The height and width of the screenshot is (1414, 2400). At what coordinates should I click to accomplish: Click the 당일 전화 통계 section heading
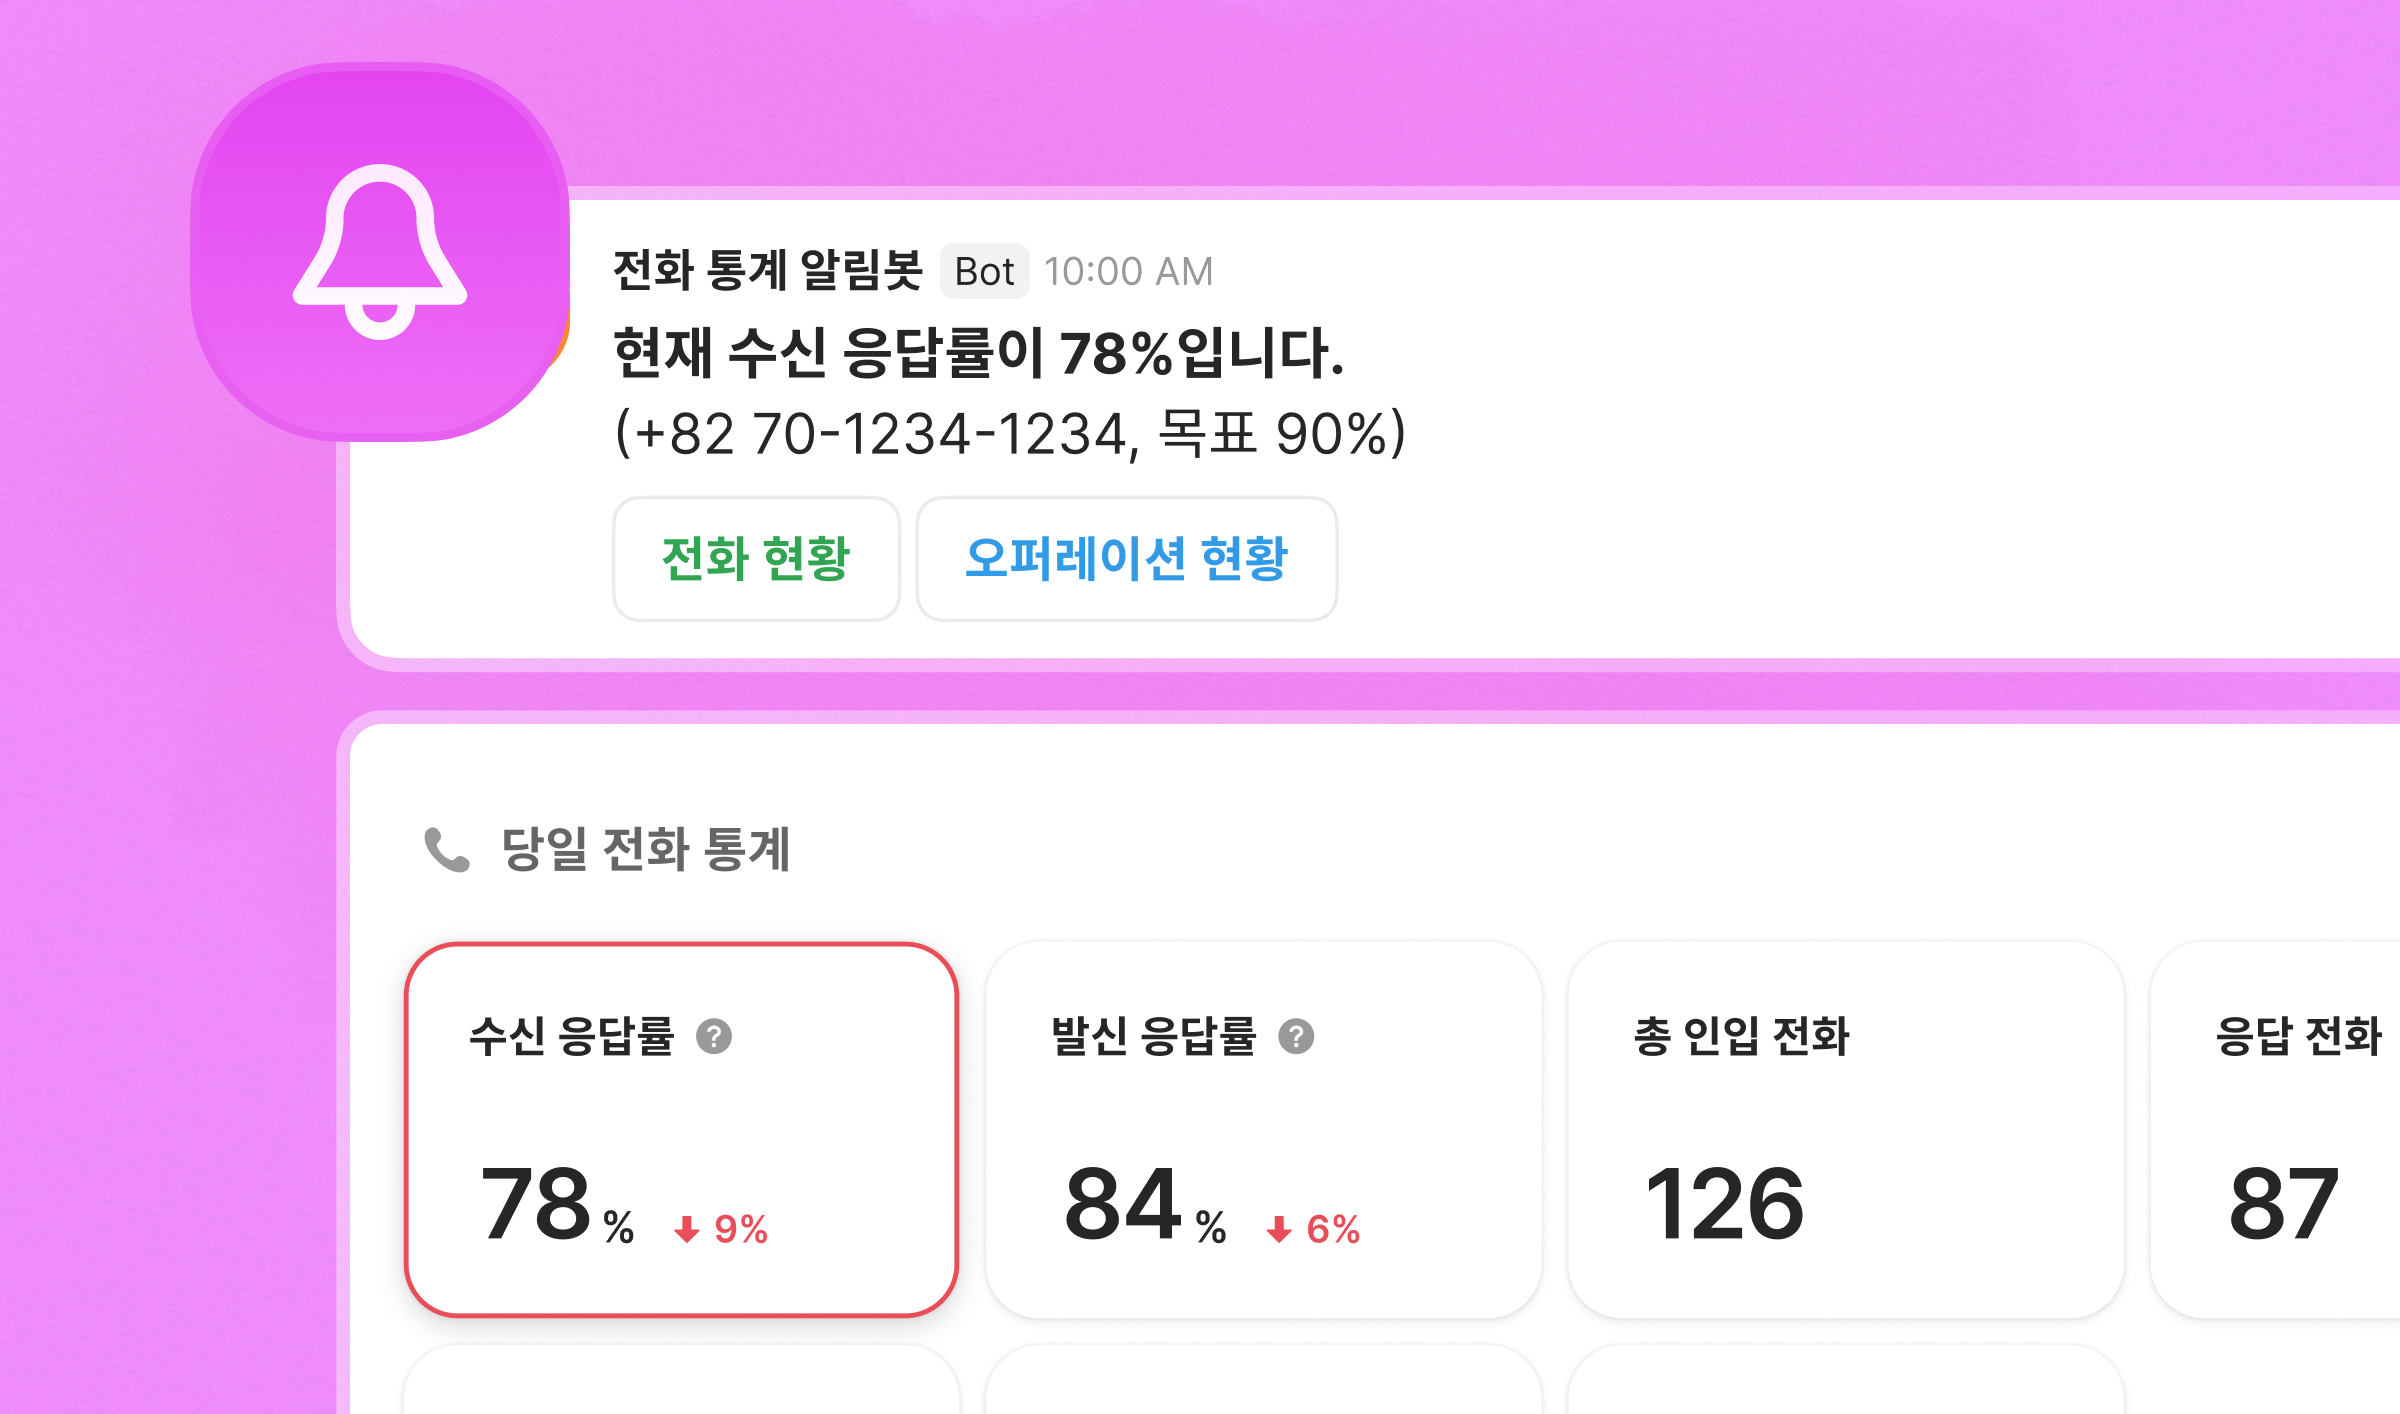[x=646, y=850]
